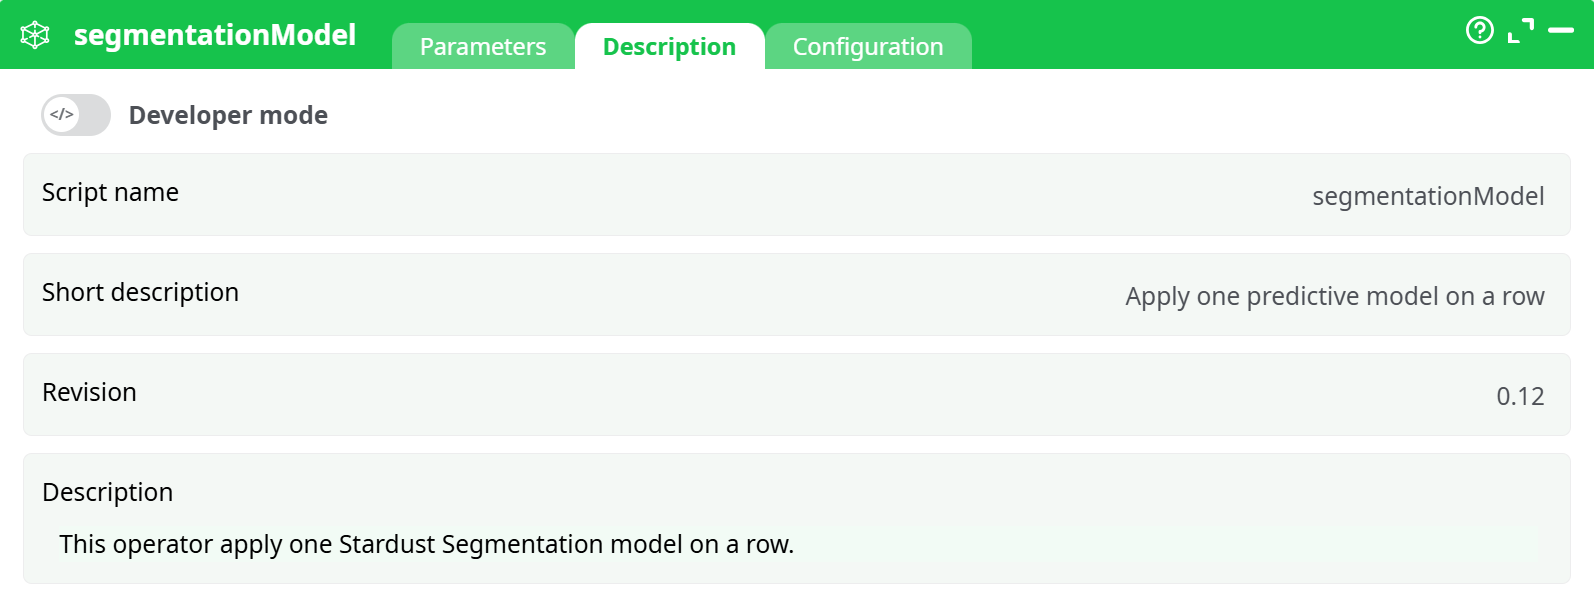Image resolution: width=1594 pixels, height=608 pixels.
Task: Select the segmentationModel value text
Action: [1428, 196]
